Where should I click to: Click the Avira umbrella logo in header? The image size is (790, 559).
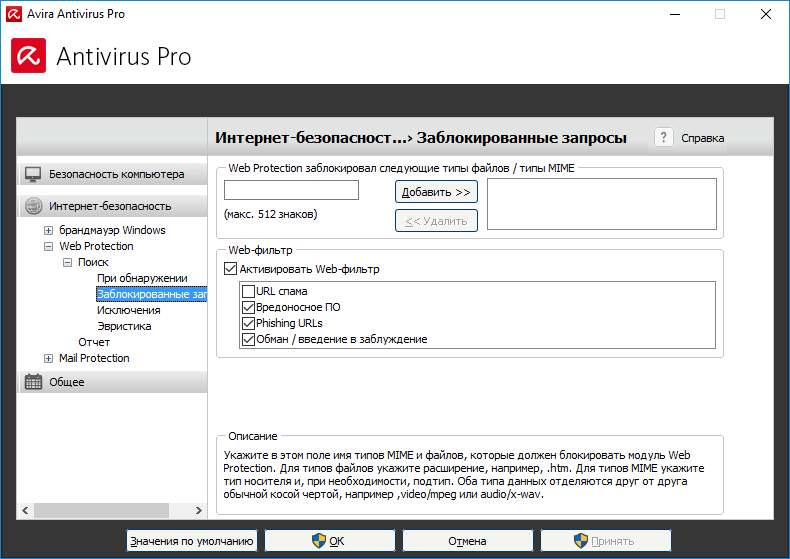pyautogui.click(x=28, y=55)
